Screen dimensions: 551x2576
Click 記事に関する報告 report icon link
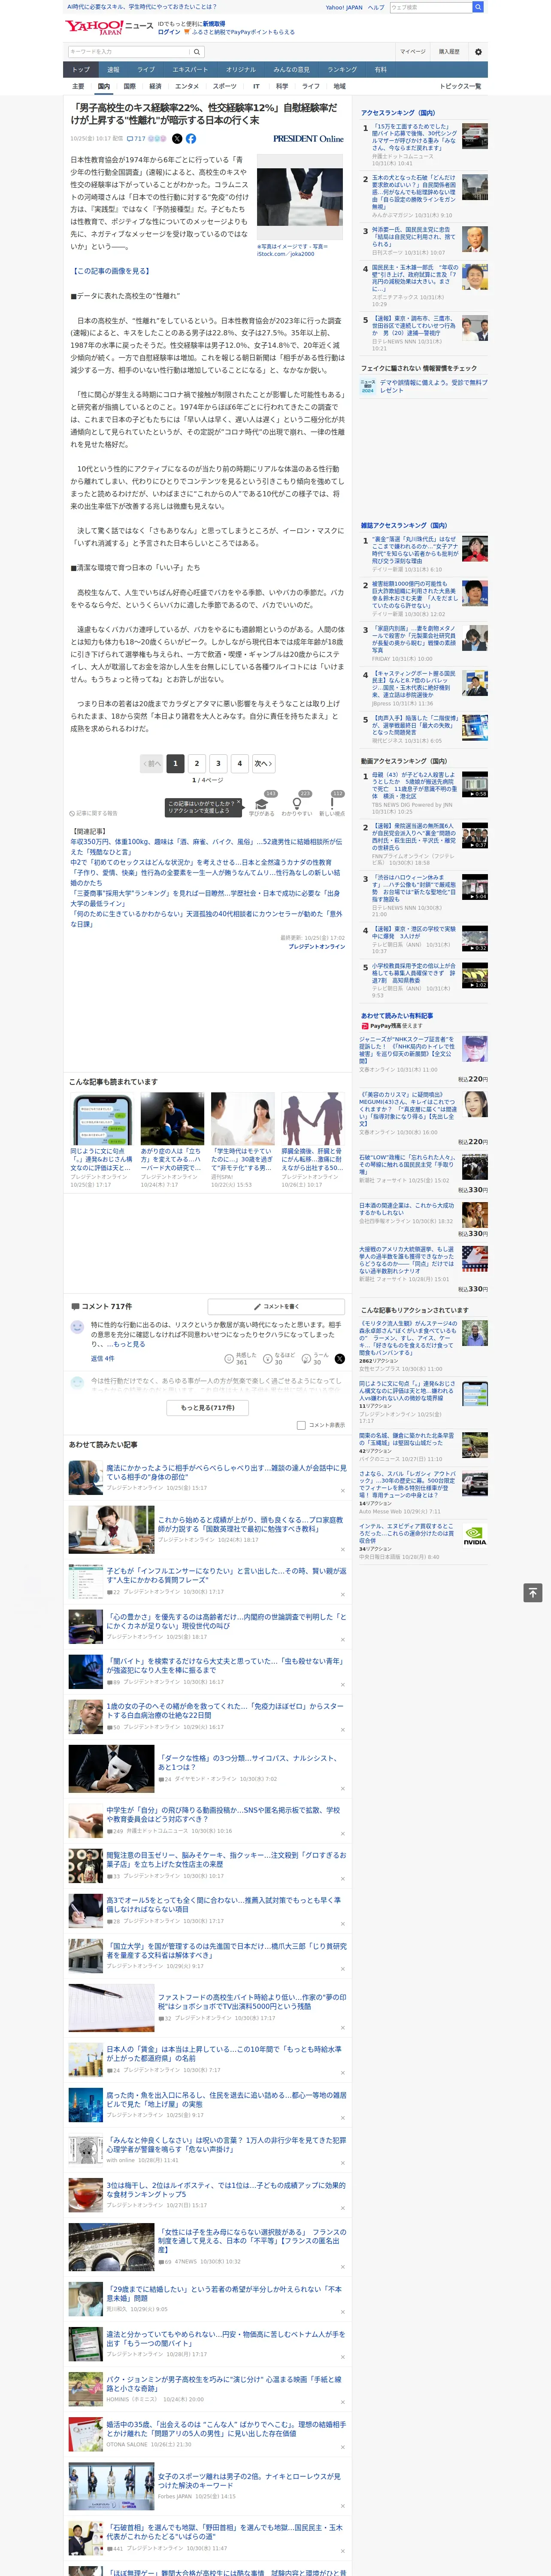tap(93, 813)
